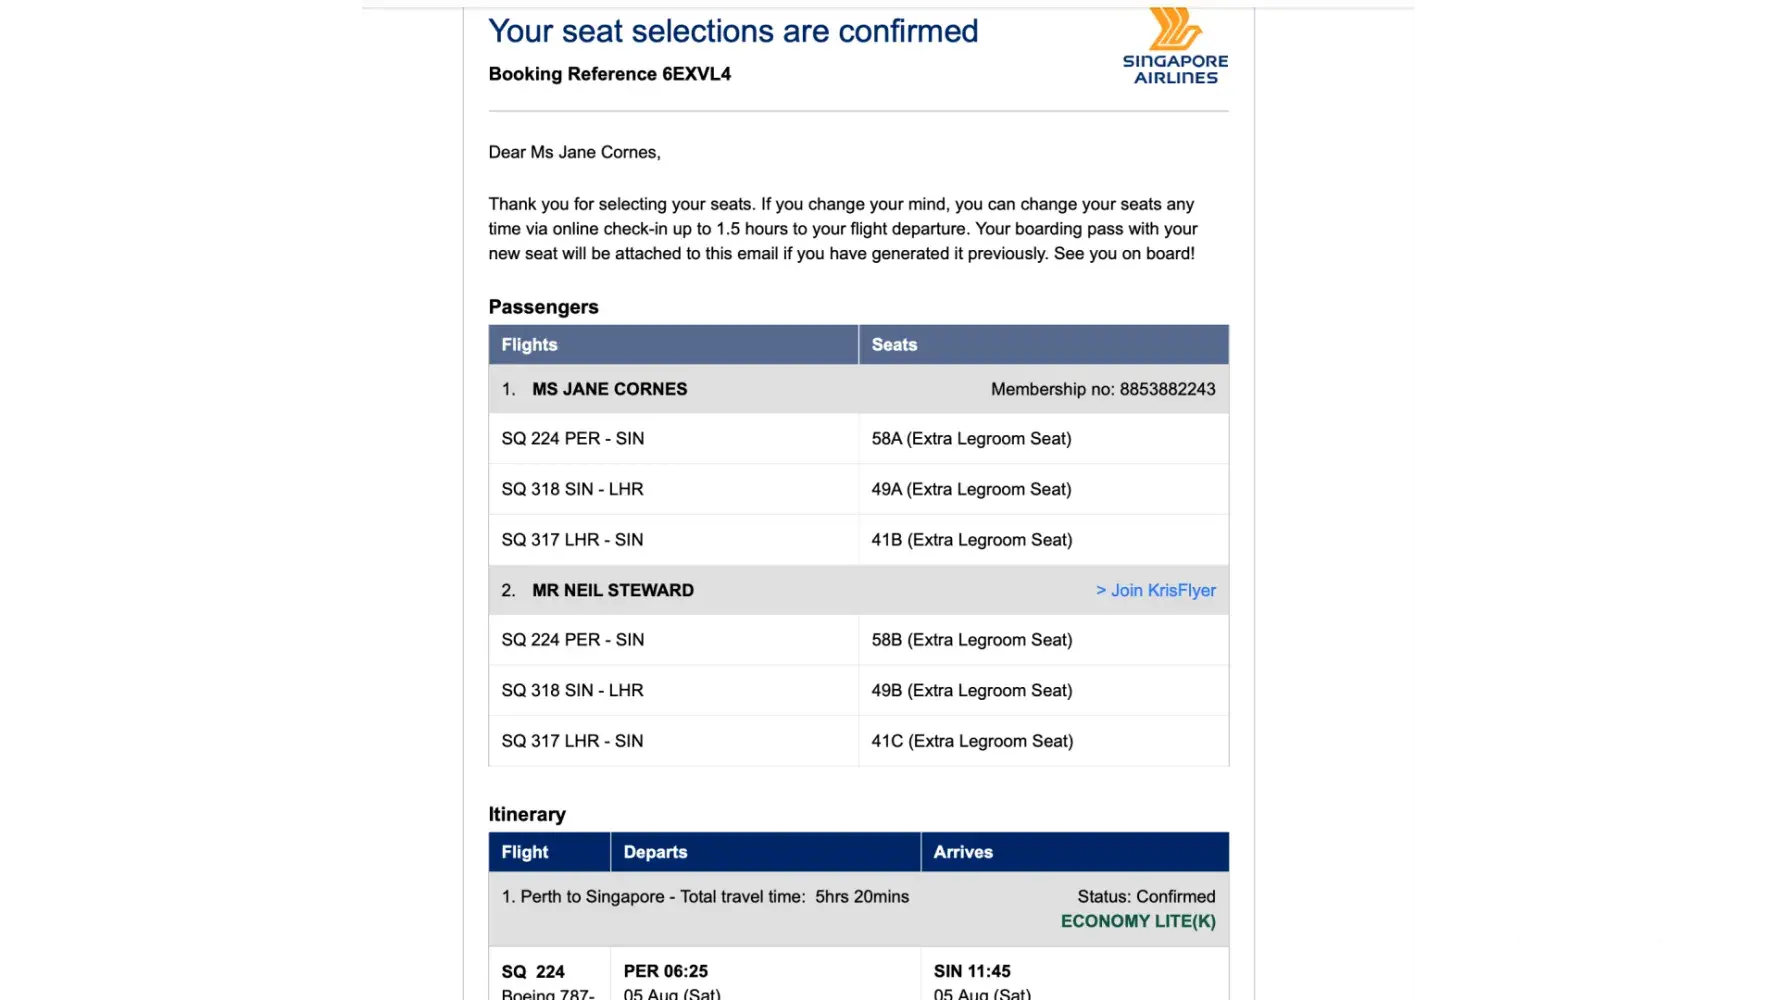The width and height of the screenshot is (1778, 1000).
Task: Click the 41C Extra Legroom Seat cell
Action: click(971, 741)
